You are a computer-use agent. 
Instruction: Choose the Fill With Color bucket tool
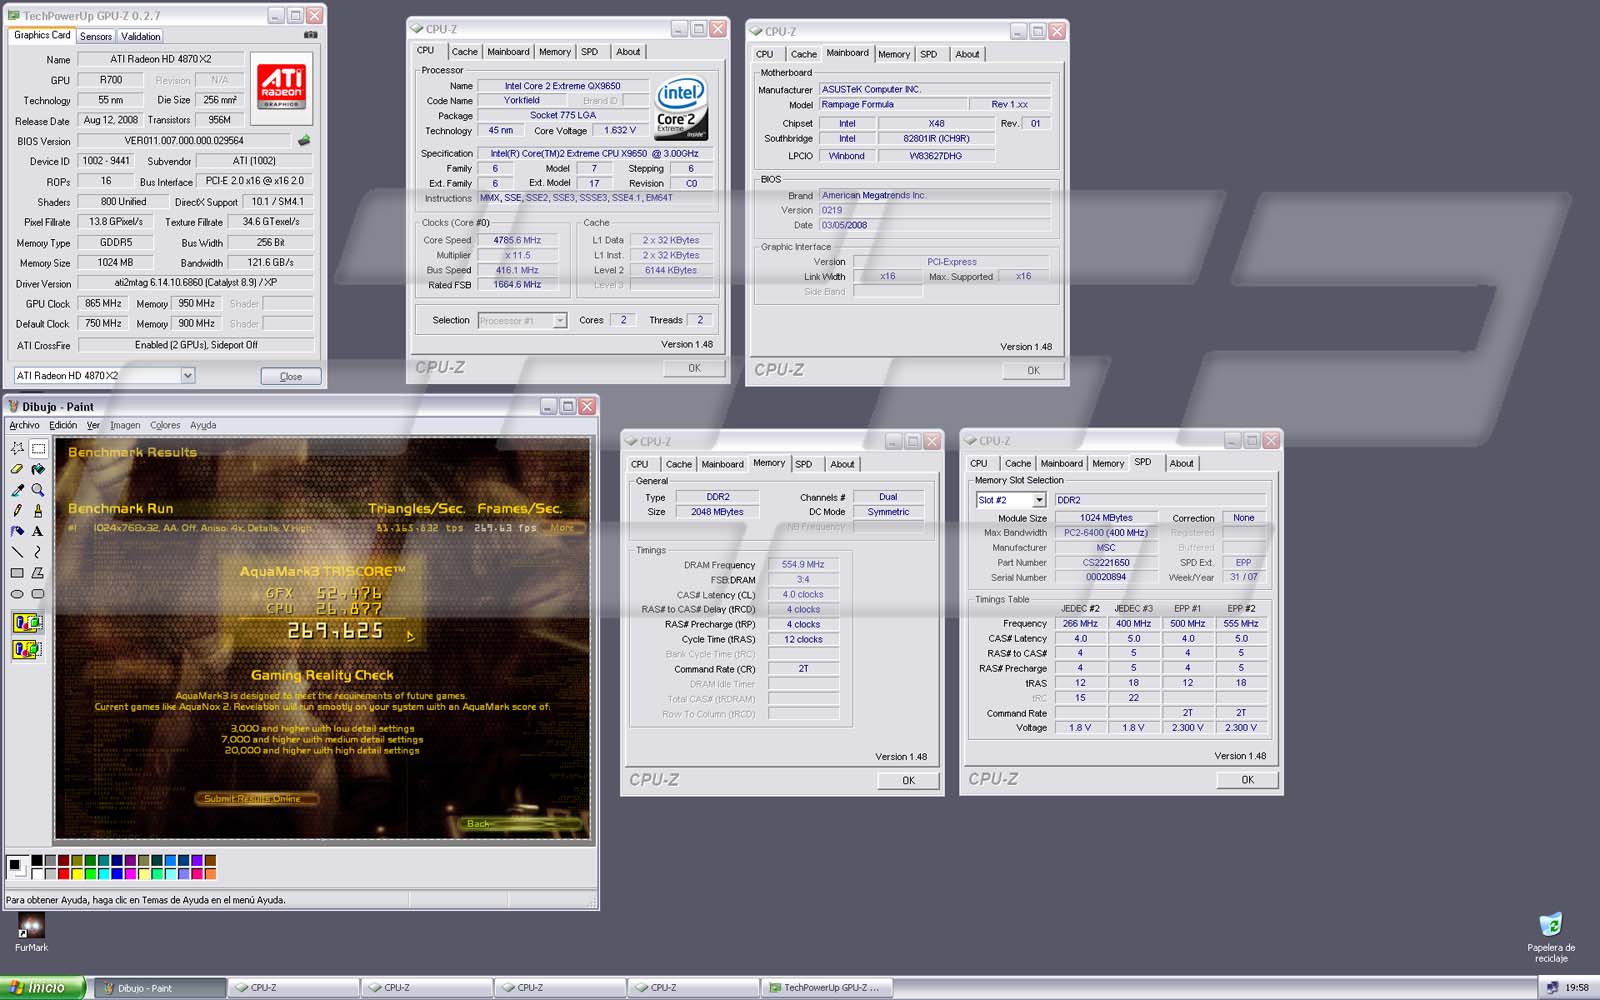[x=38, y=469]
